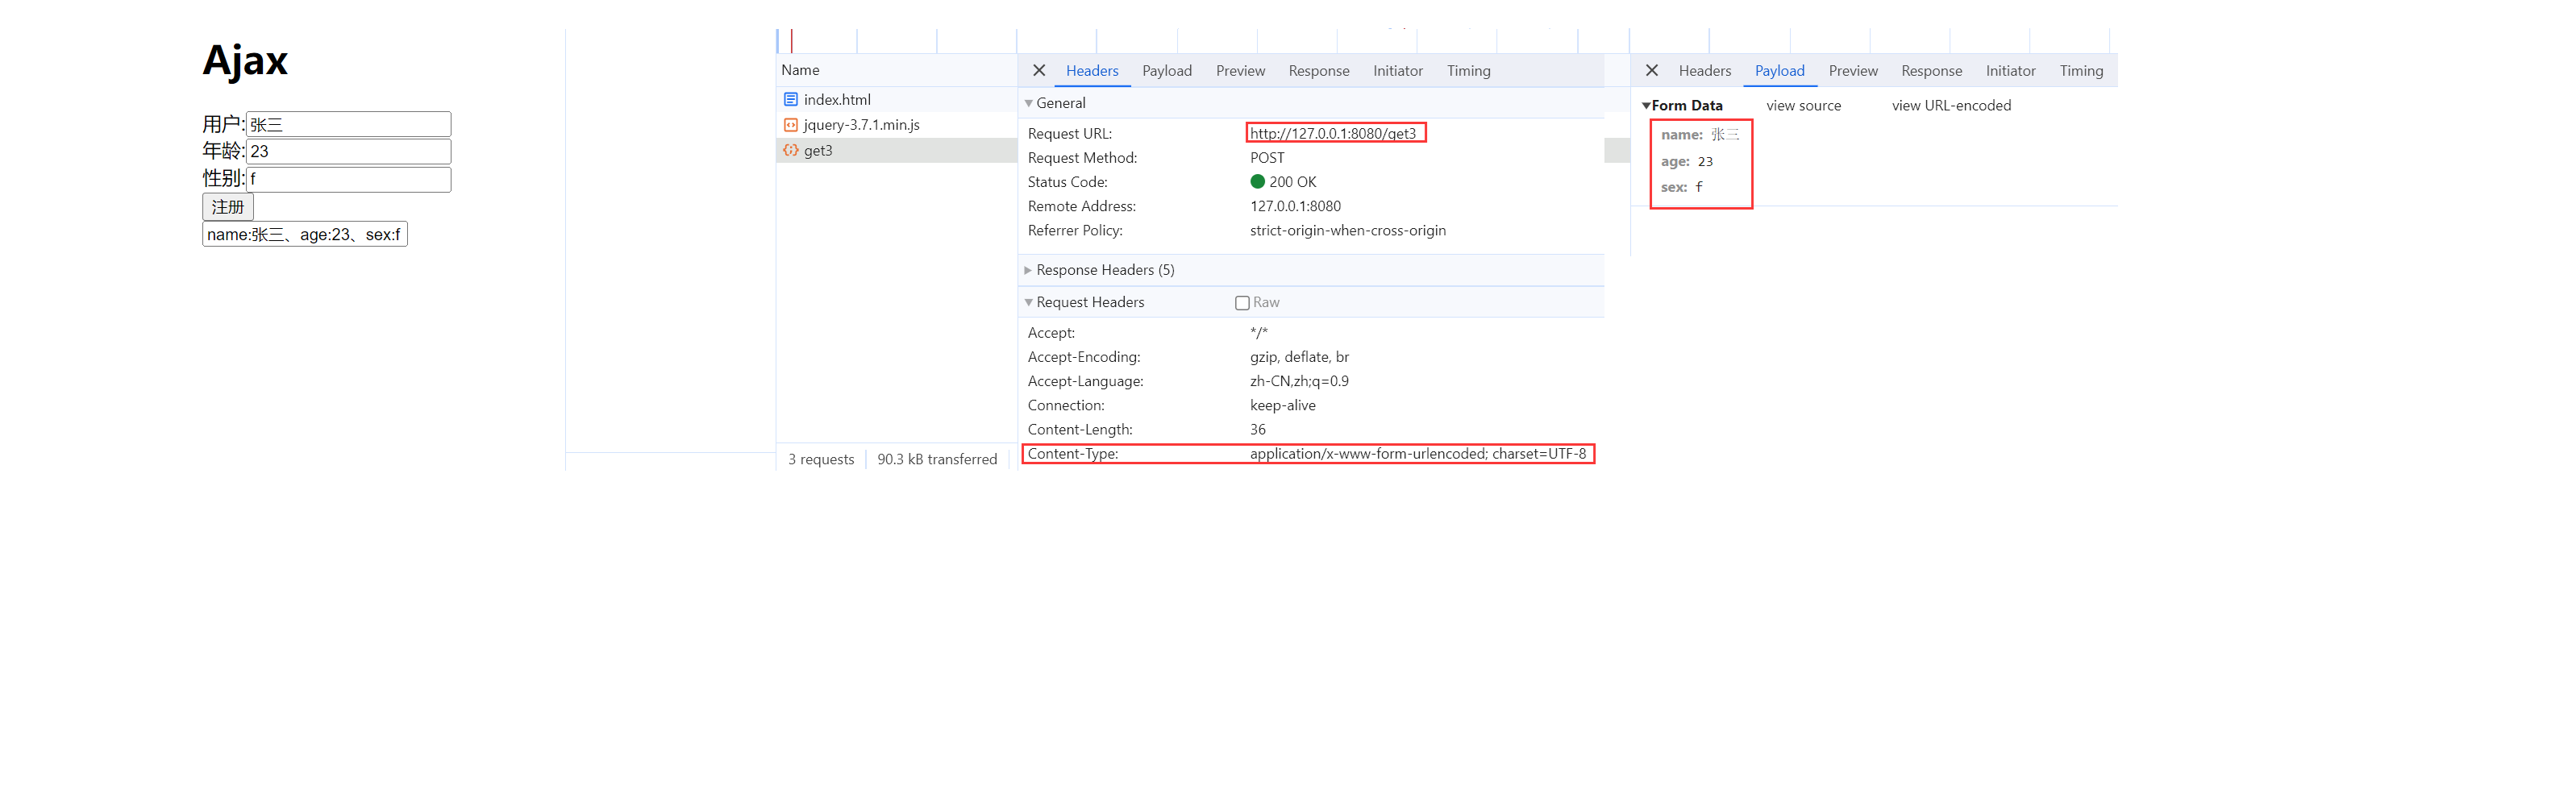Click the POST request method value

1267,158
